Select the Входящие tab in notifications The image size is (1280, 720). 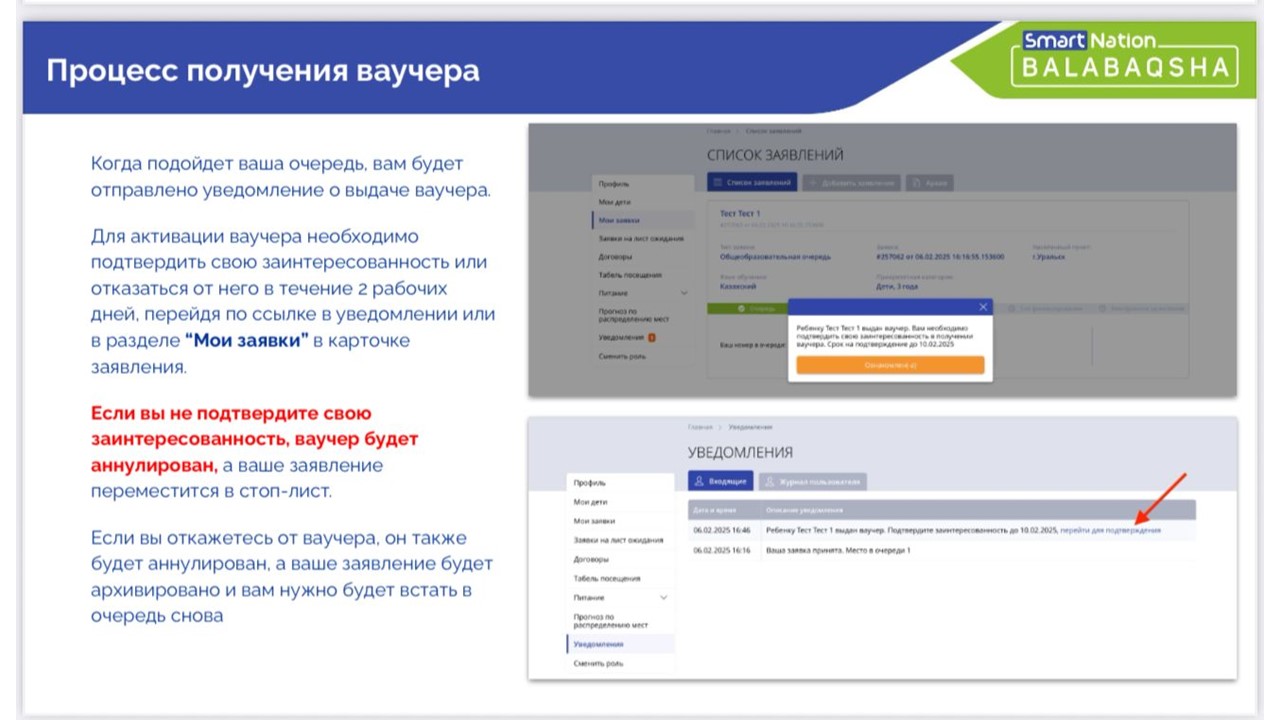(720, 481)
